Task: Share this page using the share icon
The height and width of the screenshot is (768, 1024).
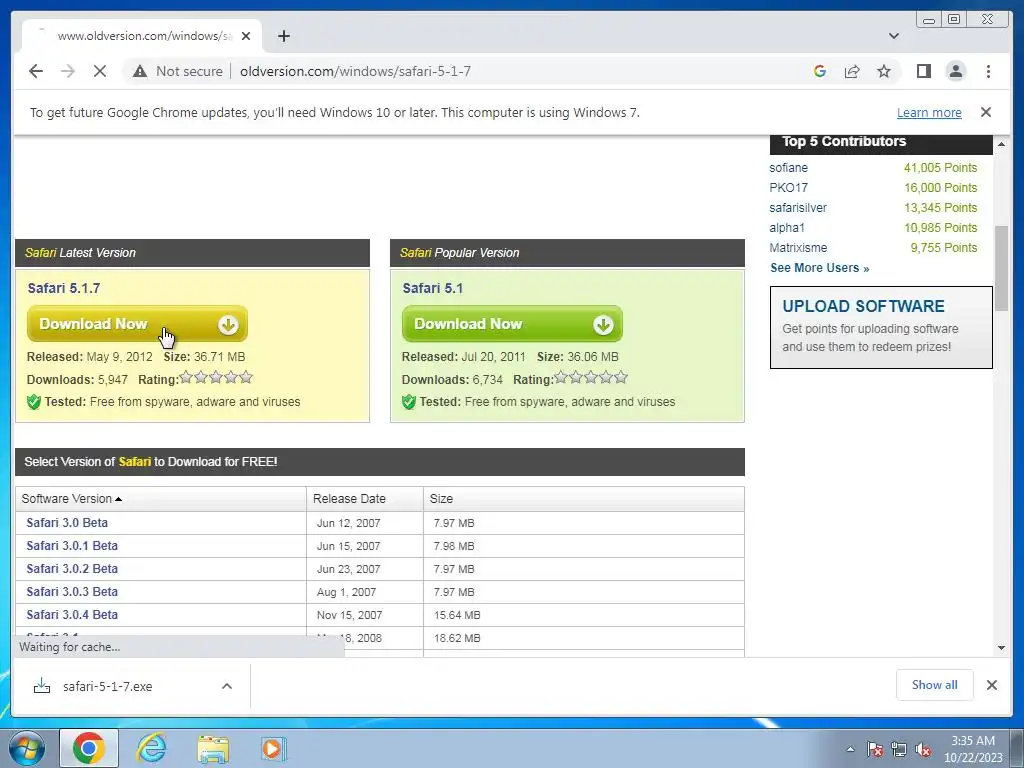Action: [x=852, y=71]
